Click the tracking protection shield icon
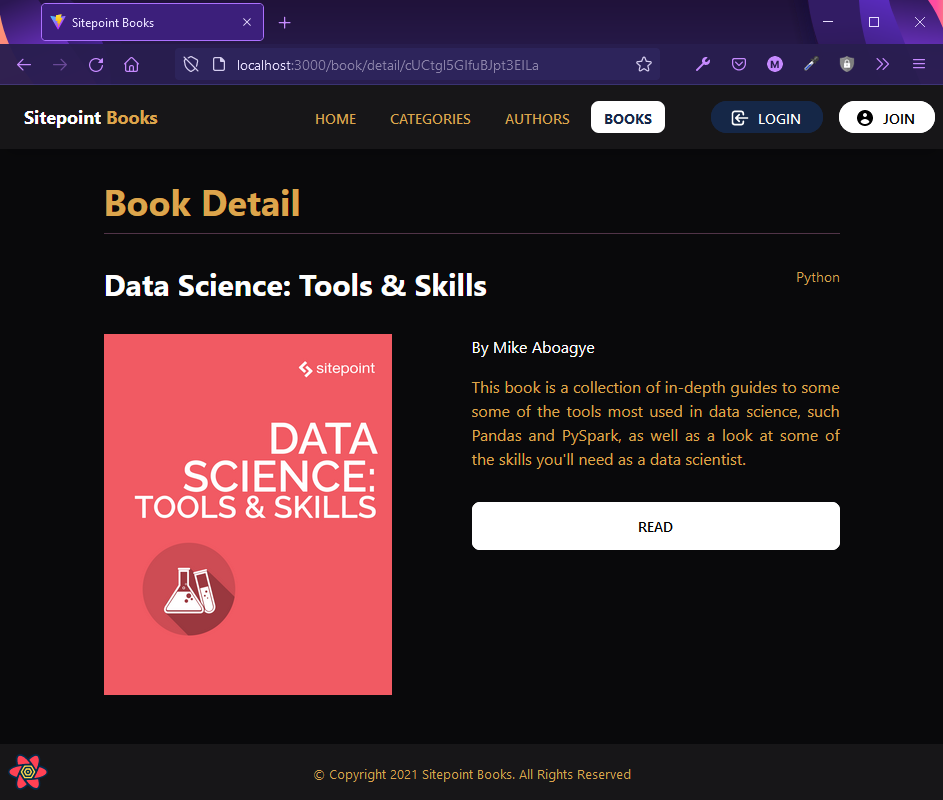The width and height of the screenshot is (943, 800). (190, 64)
